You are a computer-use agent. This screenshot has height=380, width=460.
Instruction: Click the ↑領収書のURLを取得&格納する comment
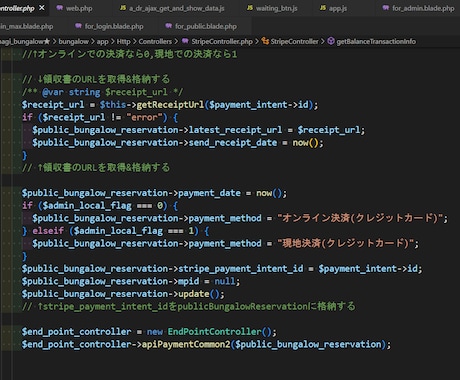click(96, 168)
